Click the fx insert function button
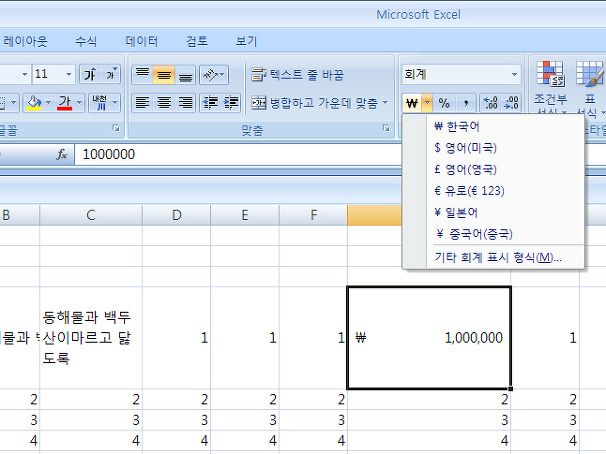The width and height of the screenshot is (606, 454). coord(62,155)
